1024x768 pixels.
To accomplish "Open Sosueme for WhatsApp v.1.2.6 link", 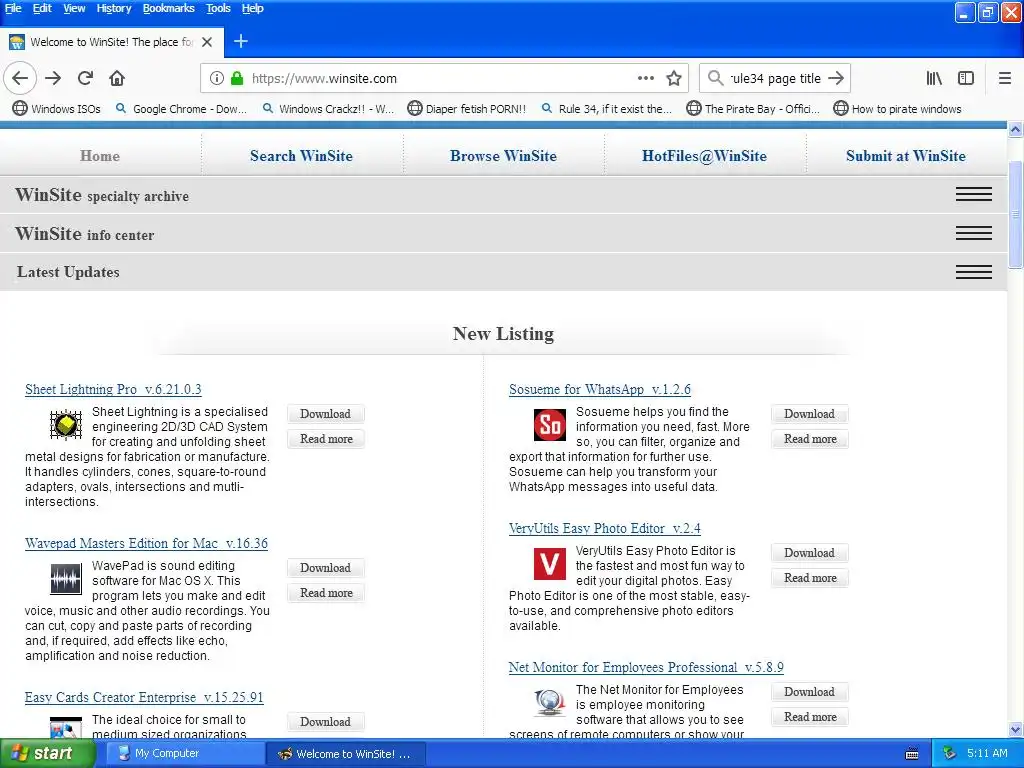I will pyautogui.click(x=600, y=389).
